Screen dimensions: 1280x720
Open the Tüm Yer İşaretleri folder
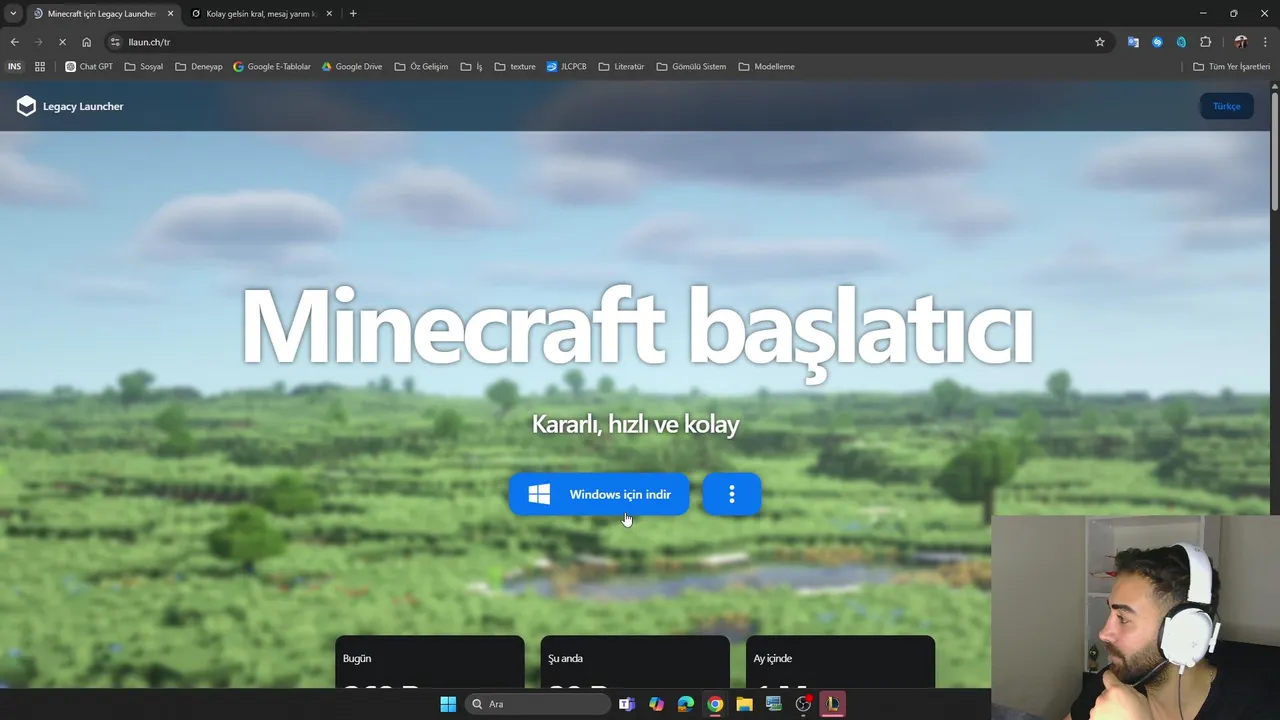(1232, 67)
